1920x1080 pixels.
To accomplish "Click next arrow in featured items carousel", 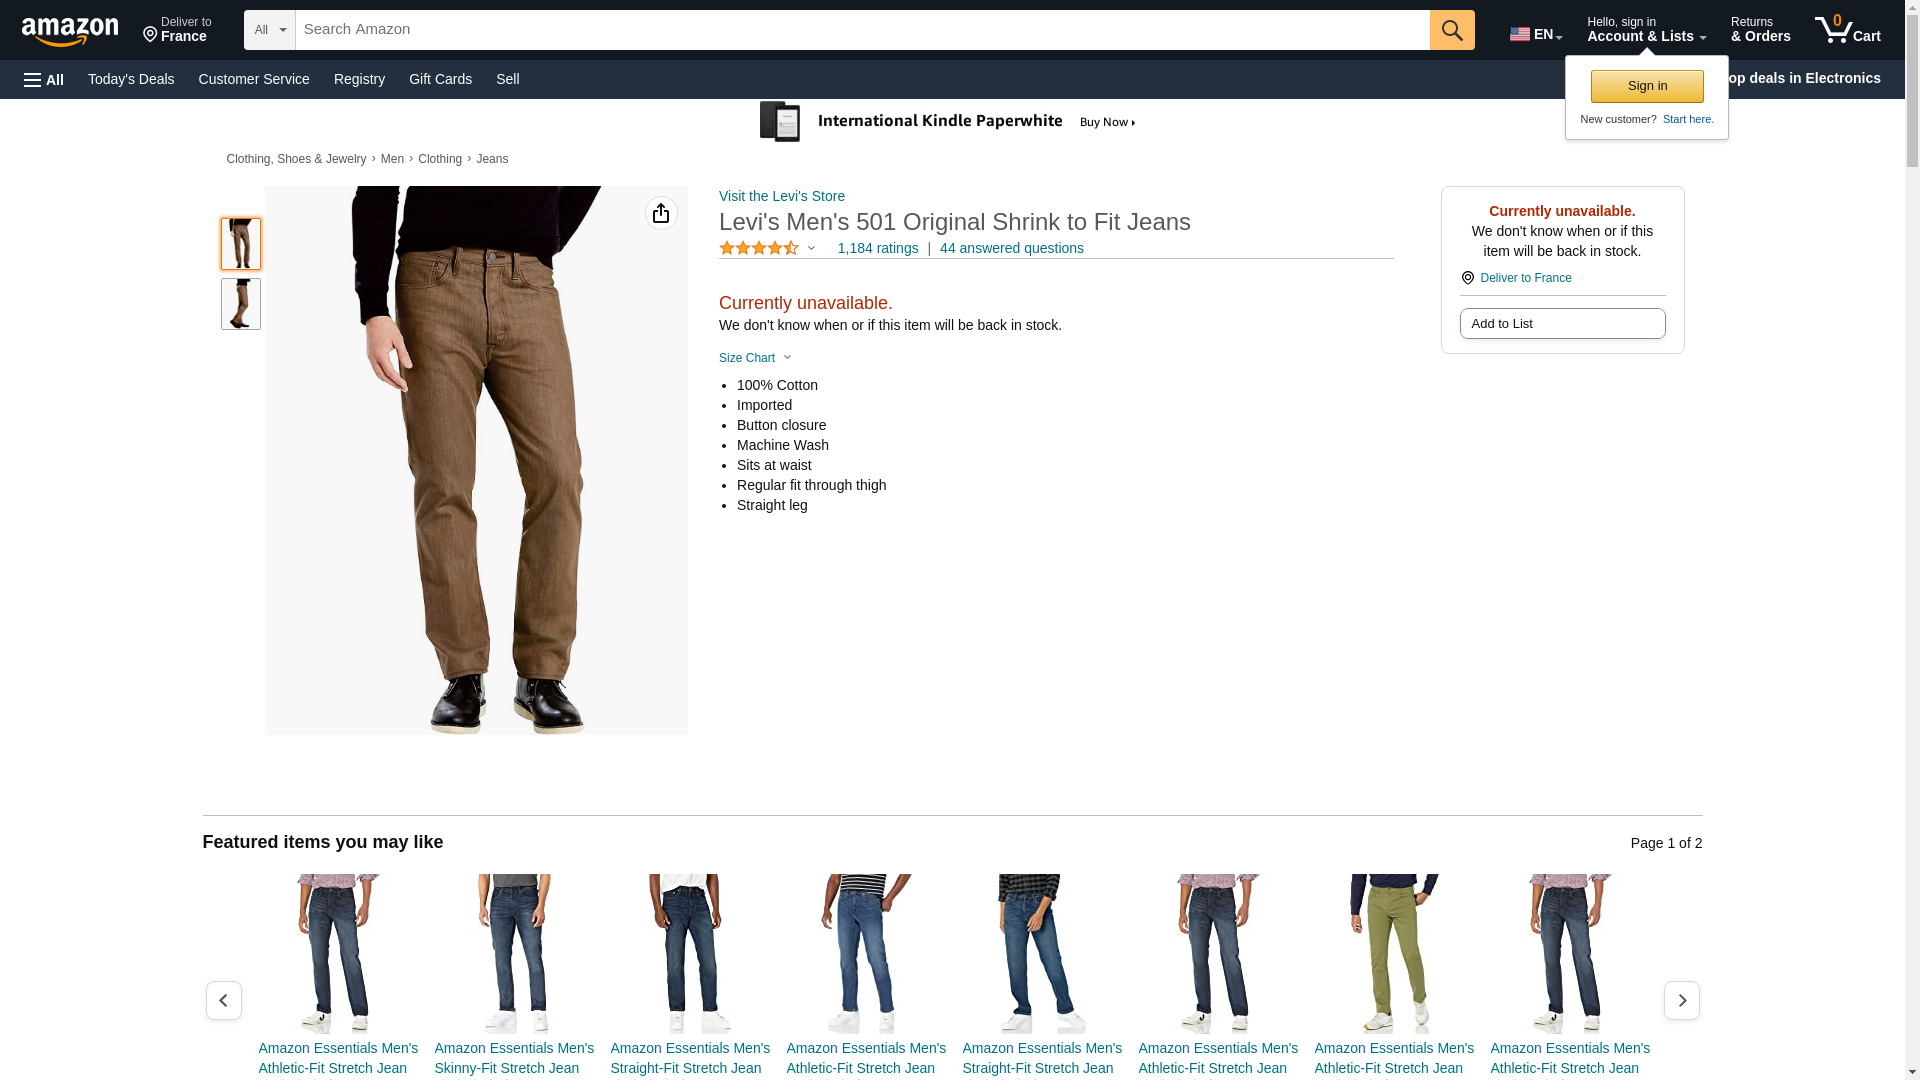I will click(x=1681, y=1000).
